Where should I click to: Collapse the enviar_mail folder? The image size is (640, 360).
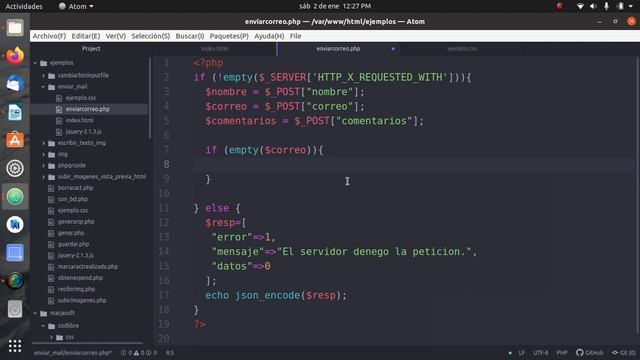(x=43, y=87)
